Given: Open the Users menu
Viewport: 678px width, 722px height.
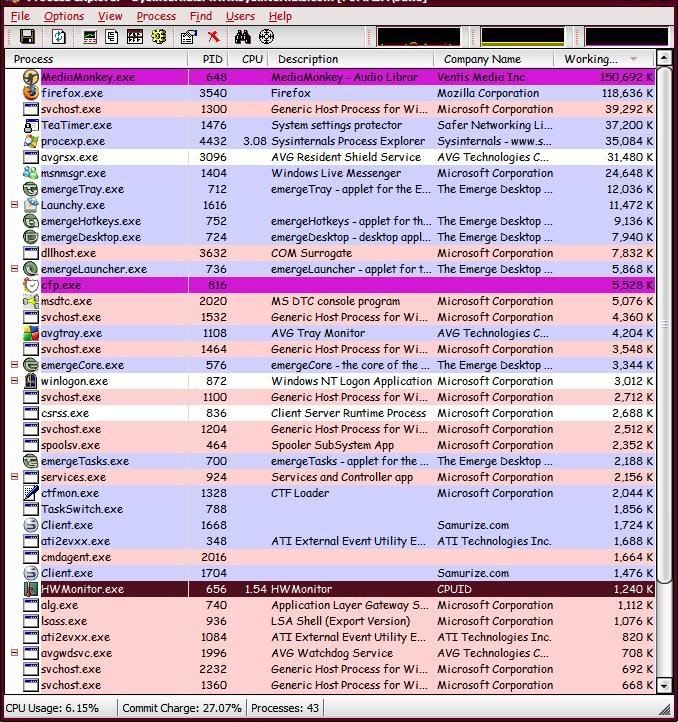Looking at the screenshot, I should click(x=240, y=16).
